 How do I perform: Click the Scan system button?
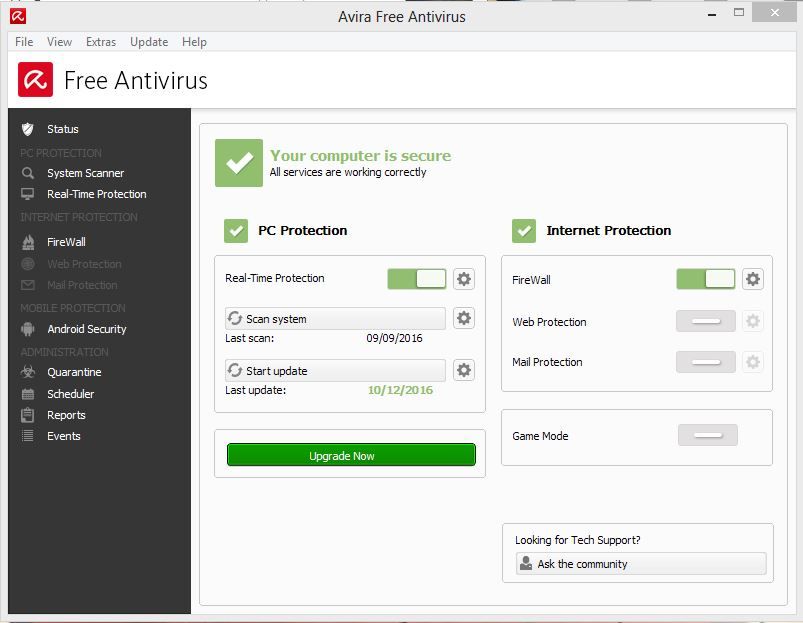(x=335, y=319)
